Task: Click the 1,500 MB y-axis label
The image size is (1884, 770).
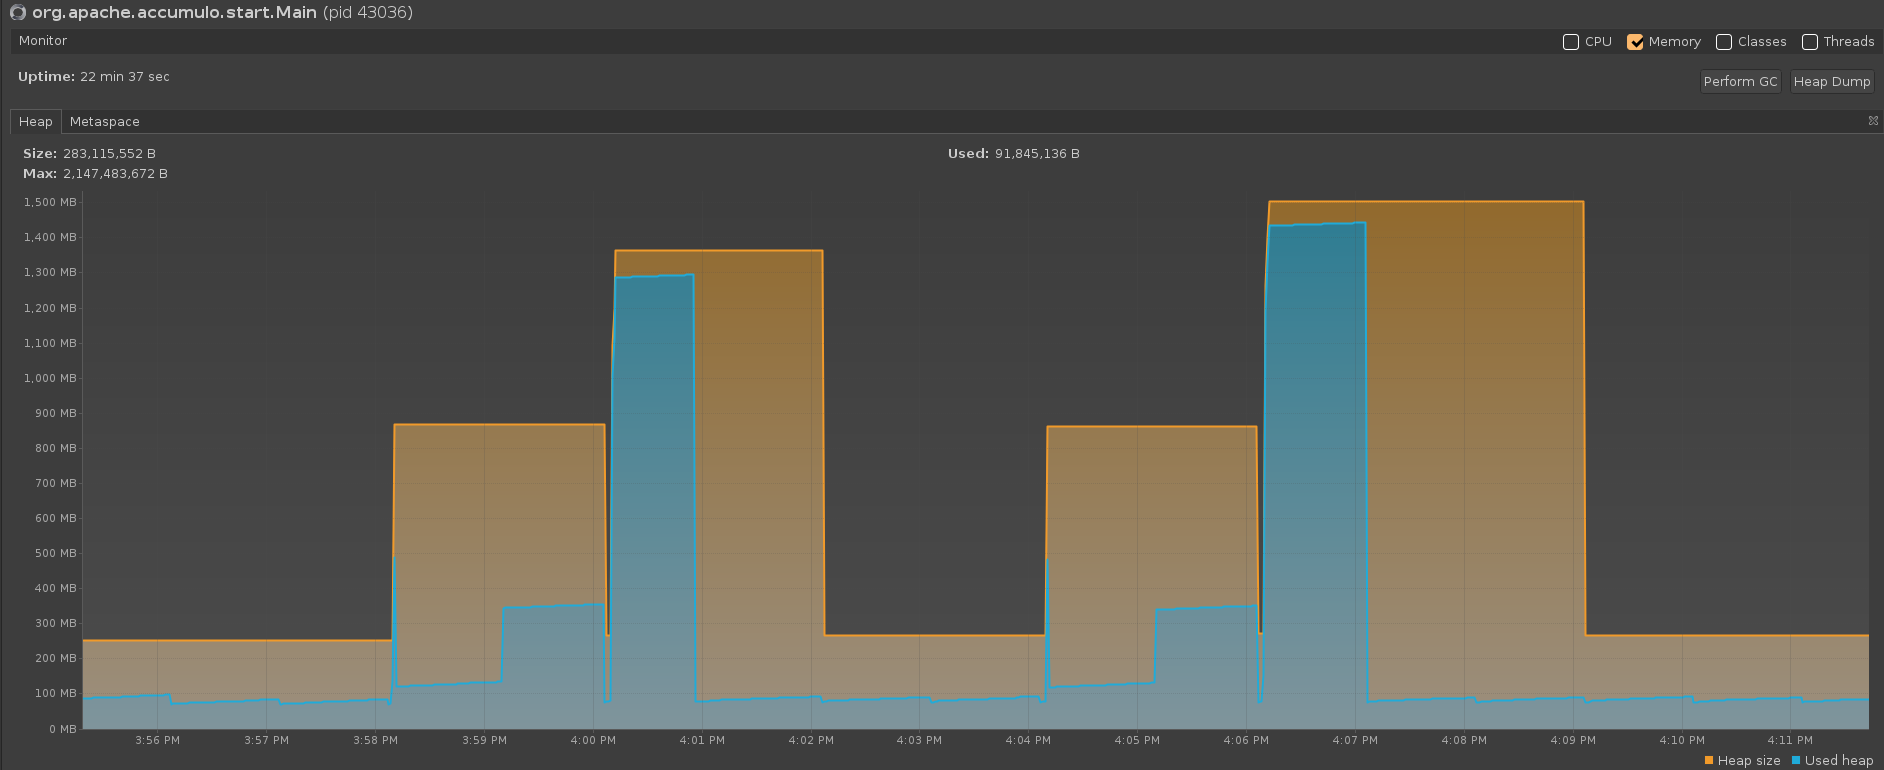Action: (50, 202)
